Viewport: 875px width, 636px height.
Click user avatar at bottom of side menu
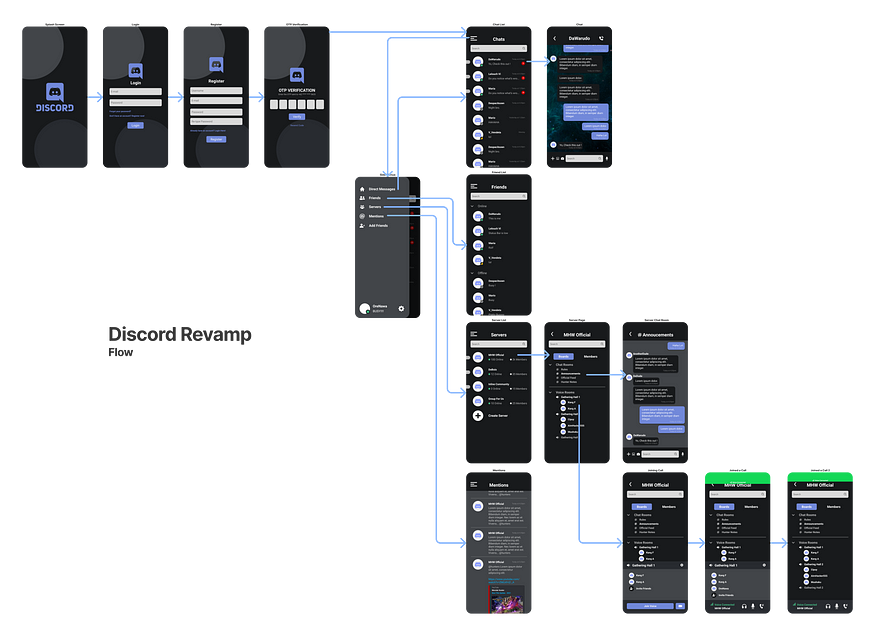pos(365,309)
